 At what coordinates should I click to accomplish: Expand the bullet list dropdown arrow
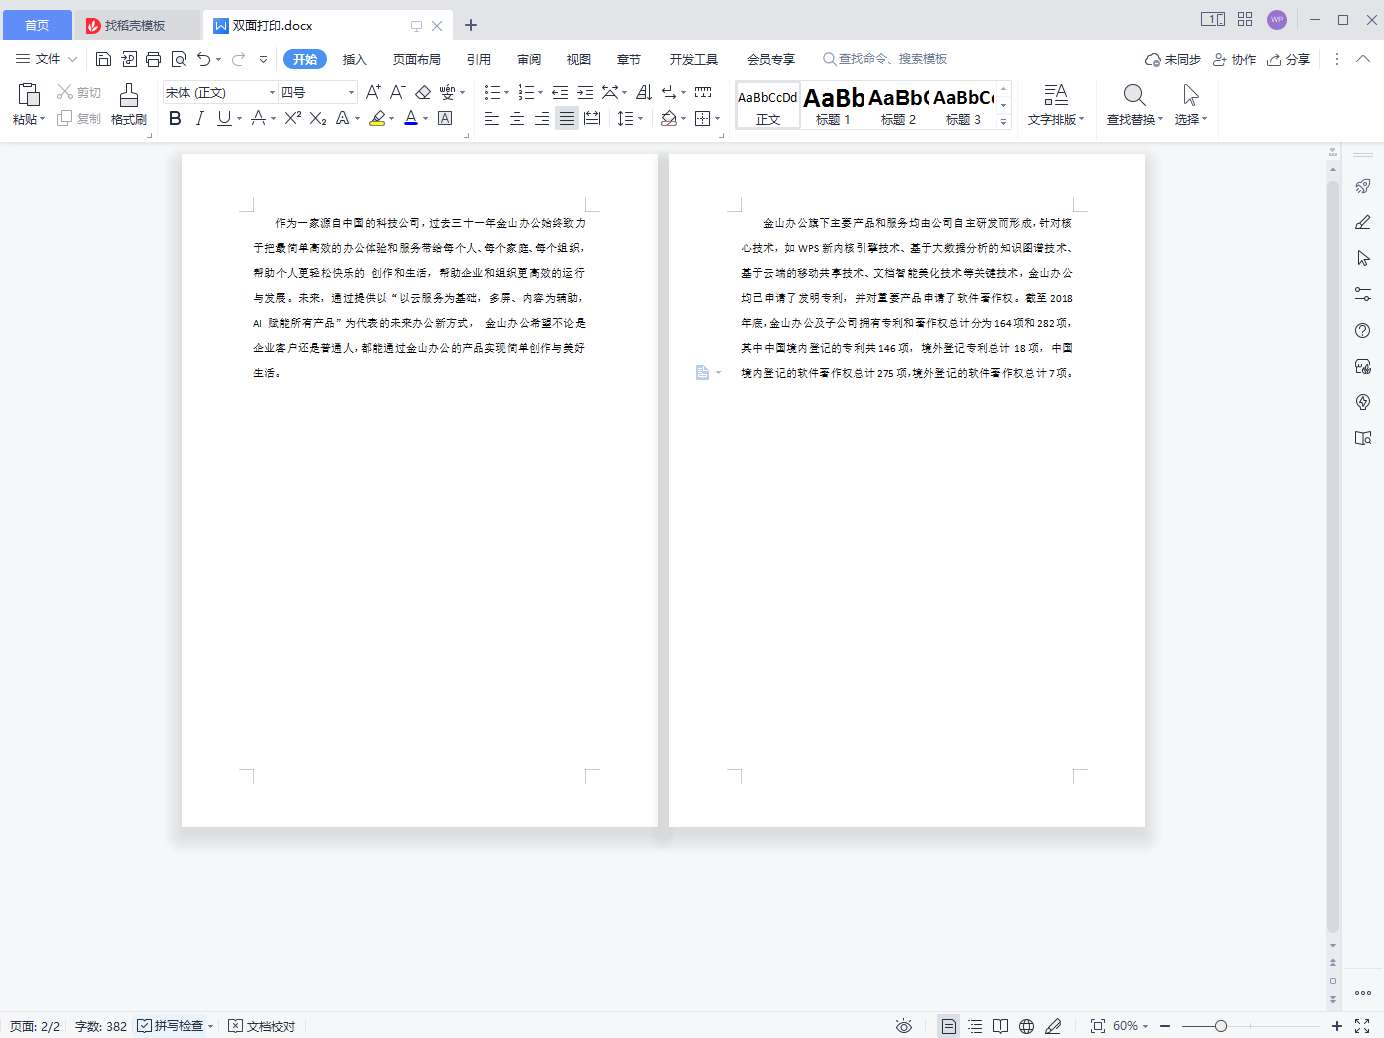point(507,93)
